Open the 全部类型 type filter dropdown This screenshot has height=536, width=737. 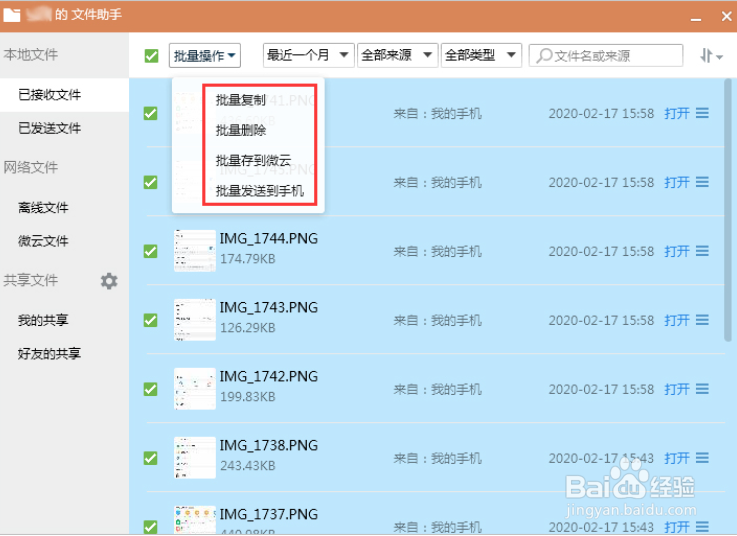coord(481,55)
